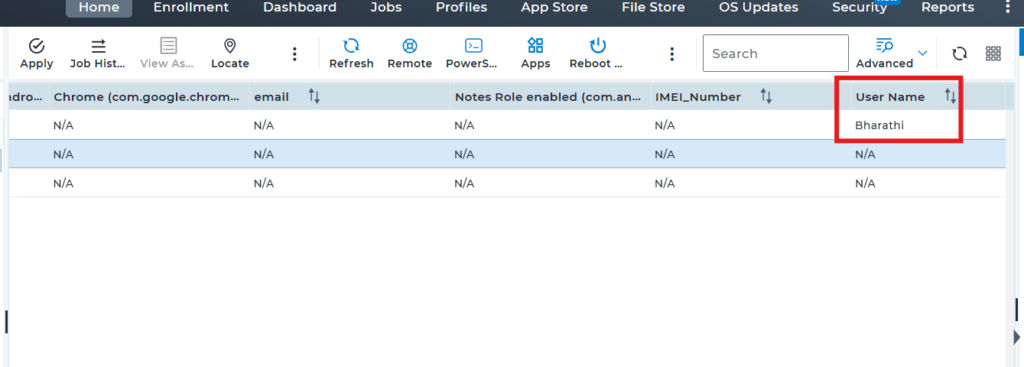
Task: Sort by User Name column arrows
Action: click(950, 97)
